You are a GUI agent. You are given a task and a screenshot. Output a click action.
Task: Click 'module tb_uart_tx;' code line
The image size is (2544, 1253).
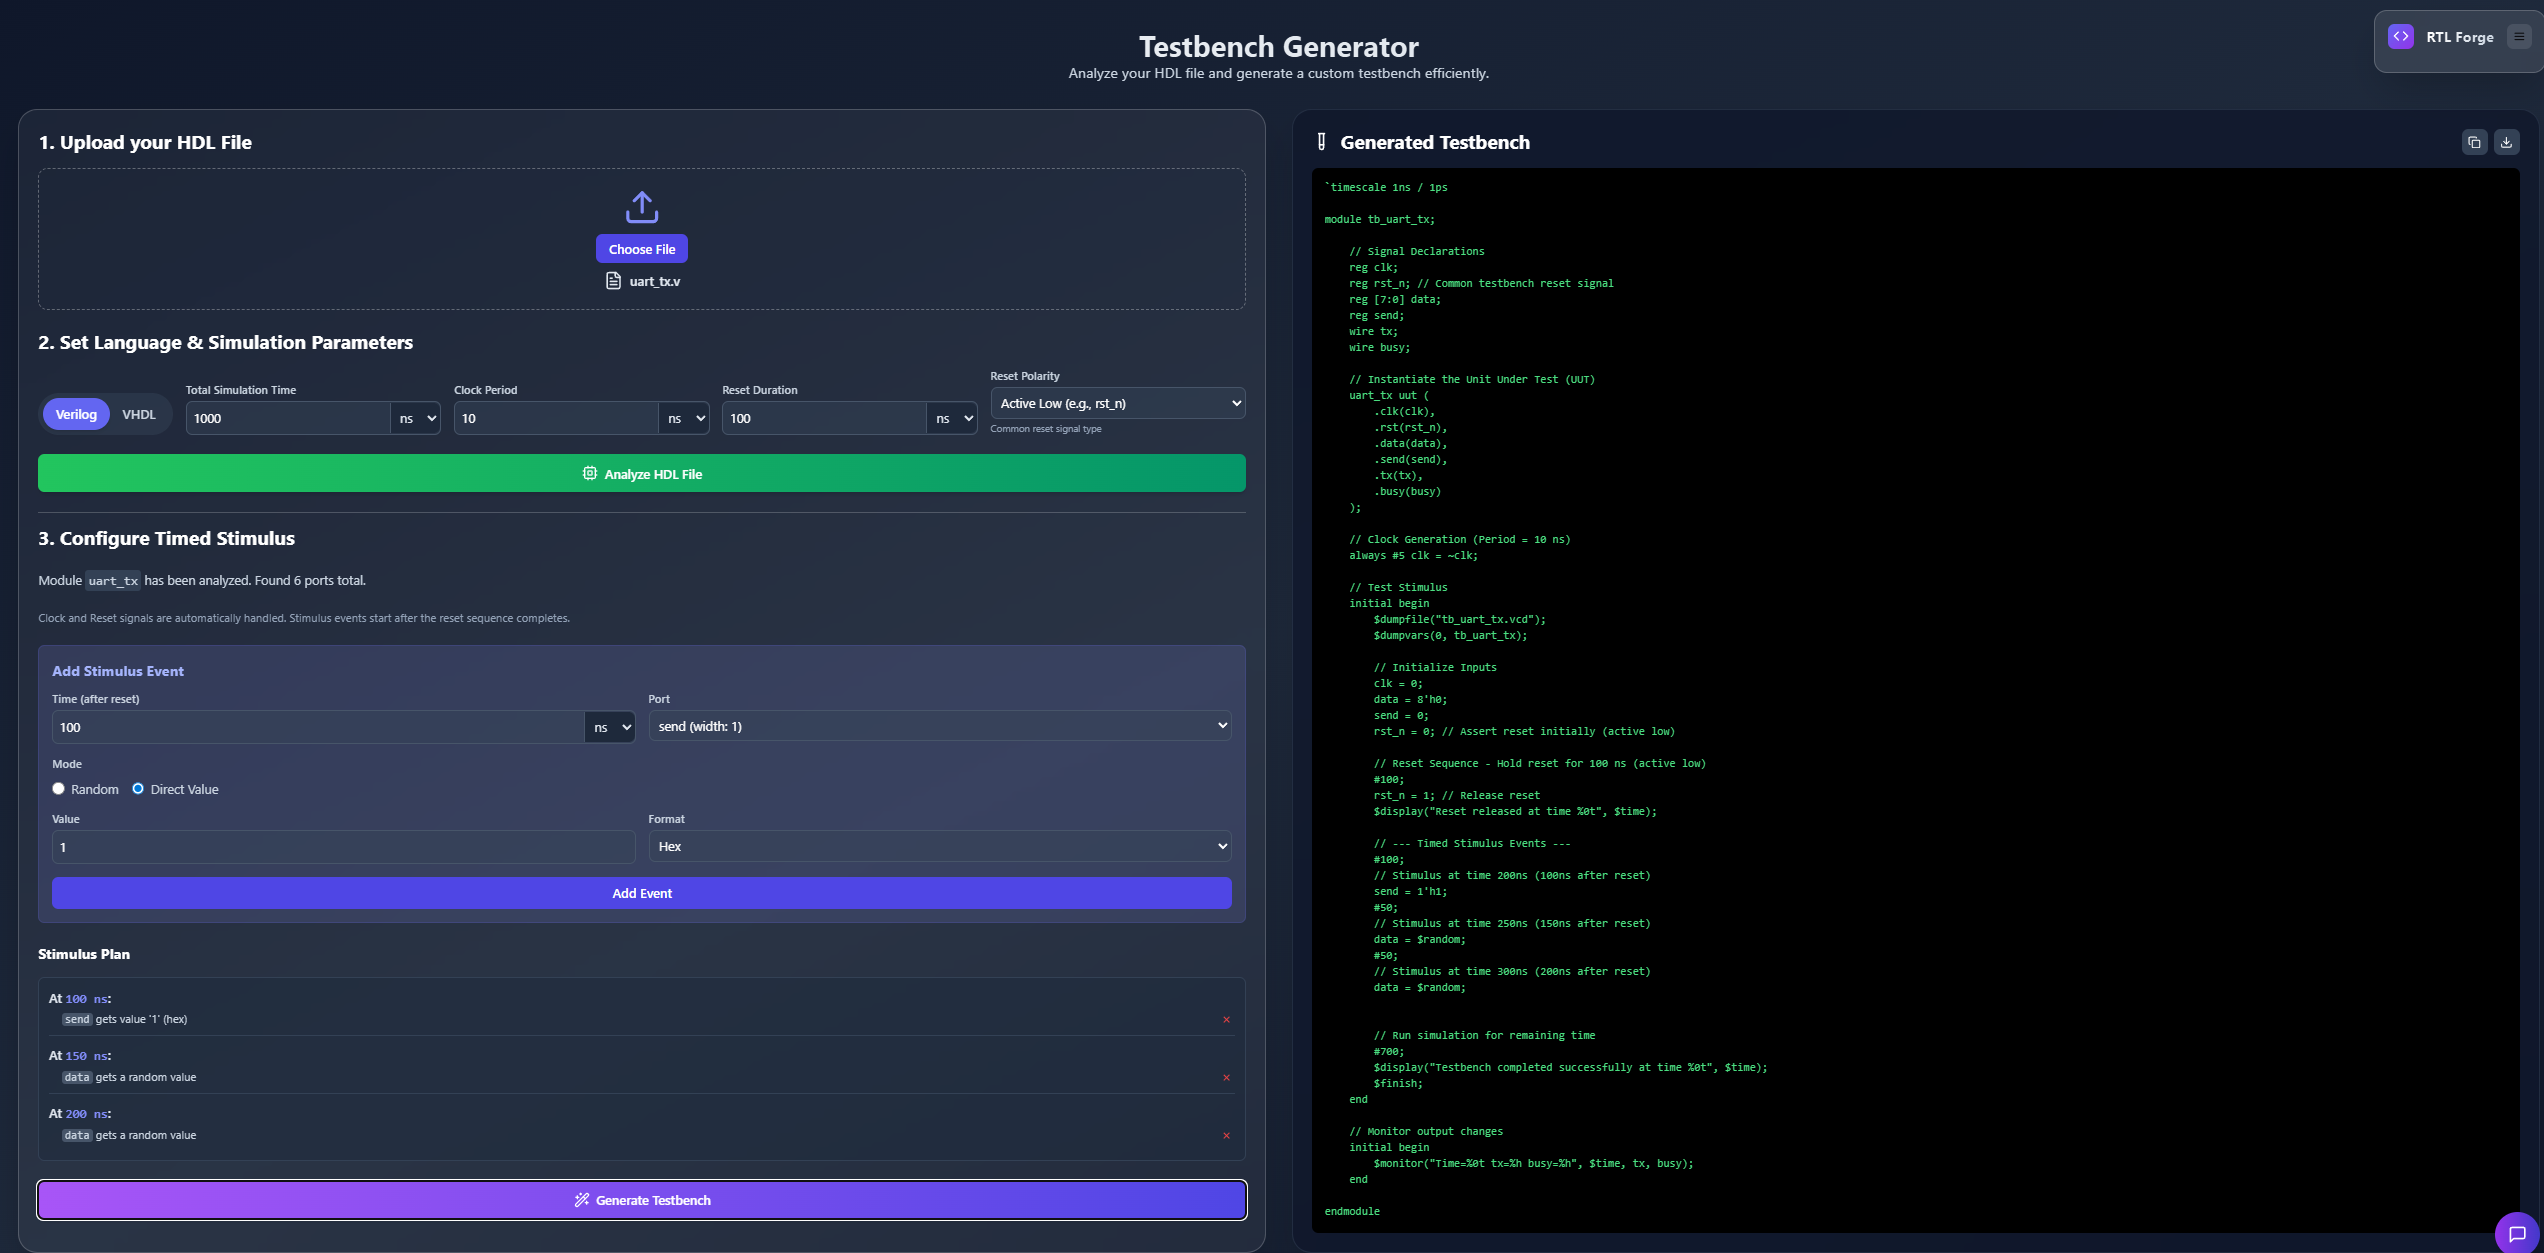point(1379,219)
